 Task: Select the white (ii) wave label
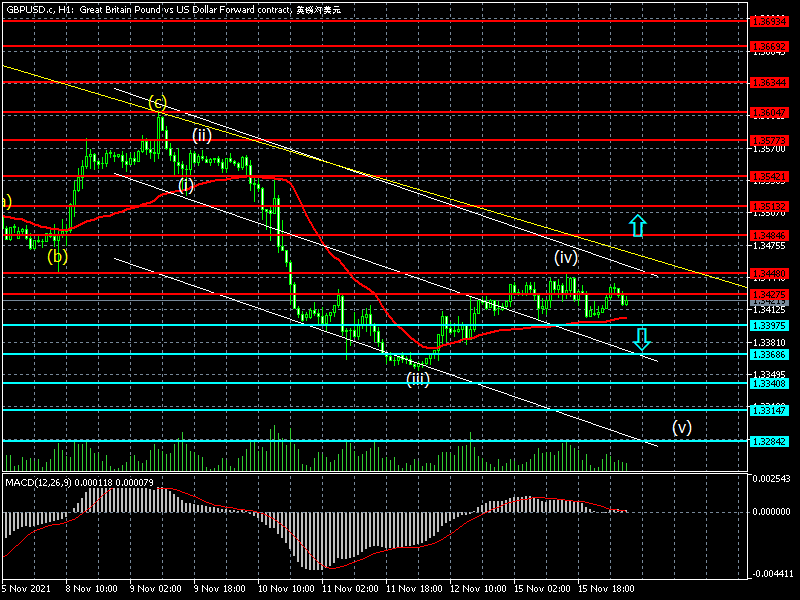[x=202, y=136]
